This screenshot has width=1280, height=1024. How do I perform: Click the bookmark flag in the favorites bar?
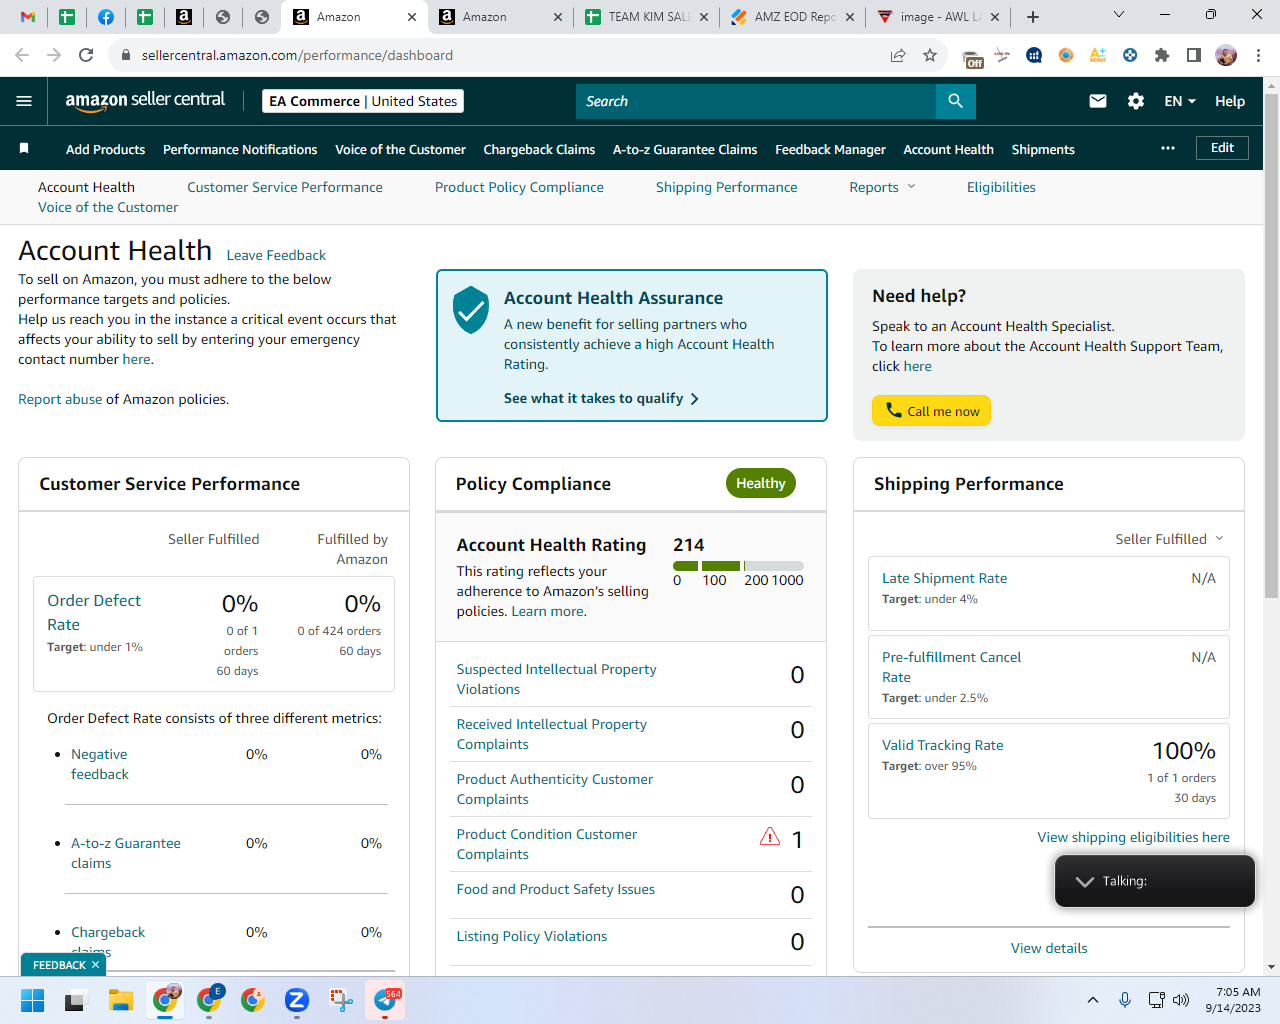[x=24, y=148]
